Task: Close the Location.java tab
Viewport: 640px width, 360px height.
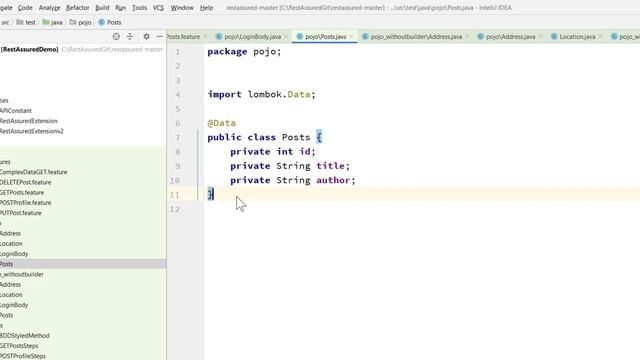Action: pos(600,37)
